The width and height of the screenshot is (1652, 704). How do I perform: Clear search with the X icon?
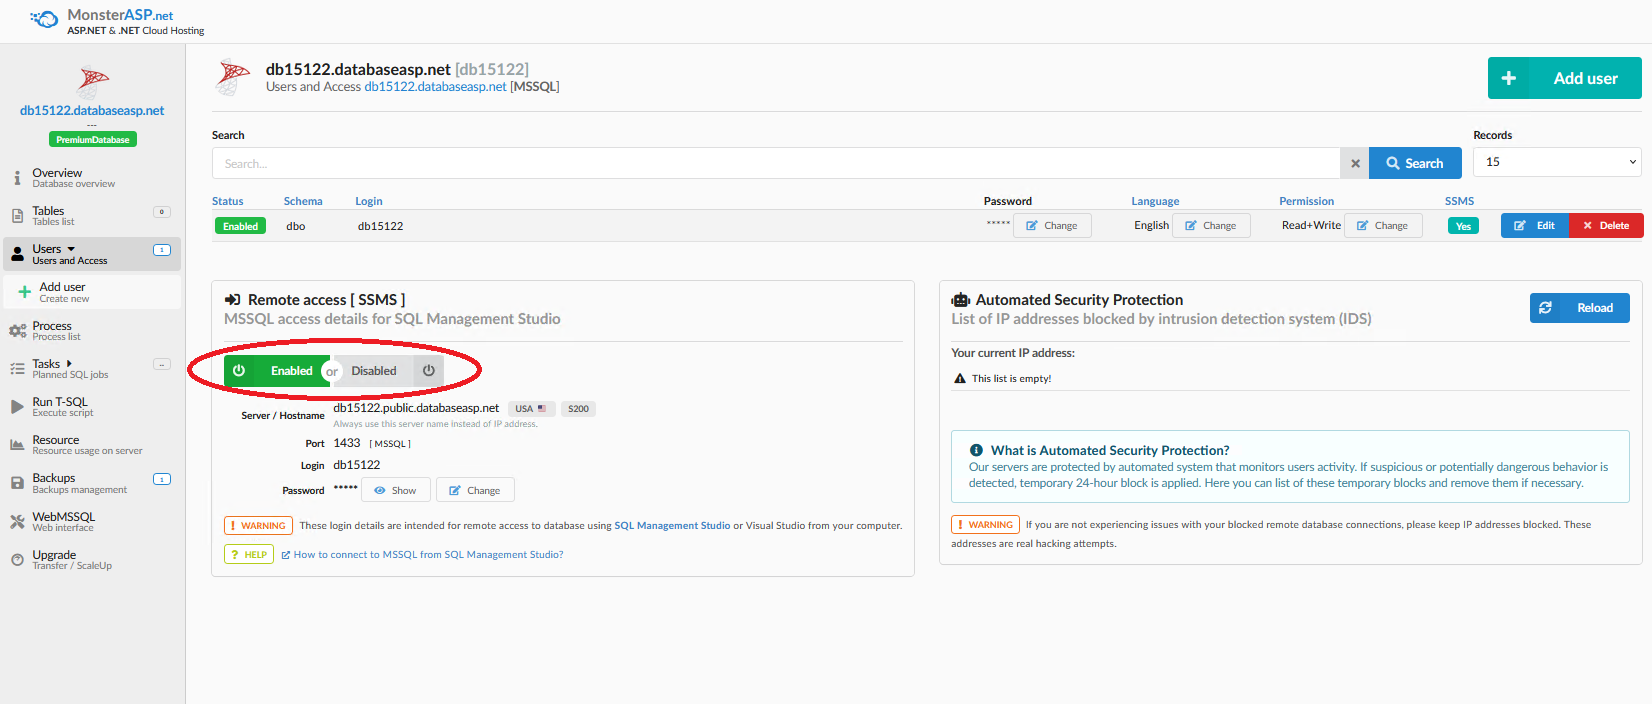click(x=1355, y=163)
